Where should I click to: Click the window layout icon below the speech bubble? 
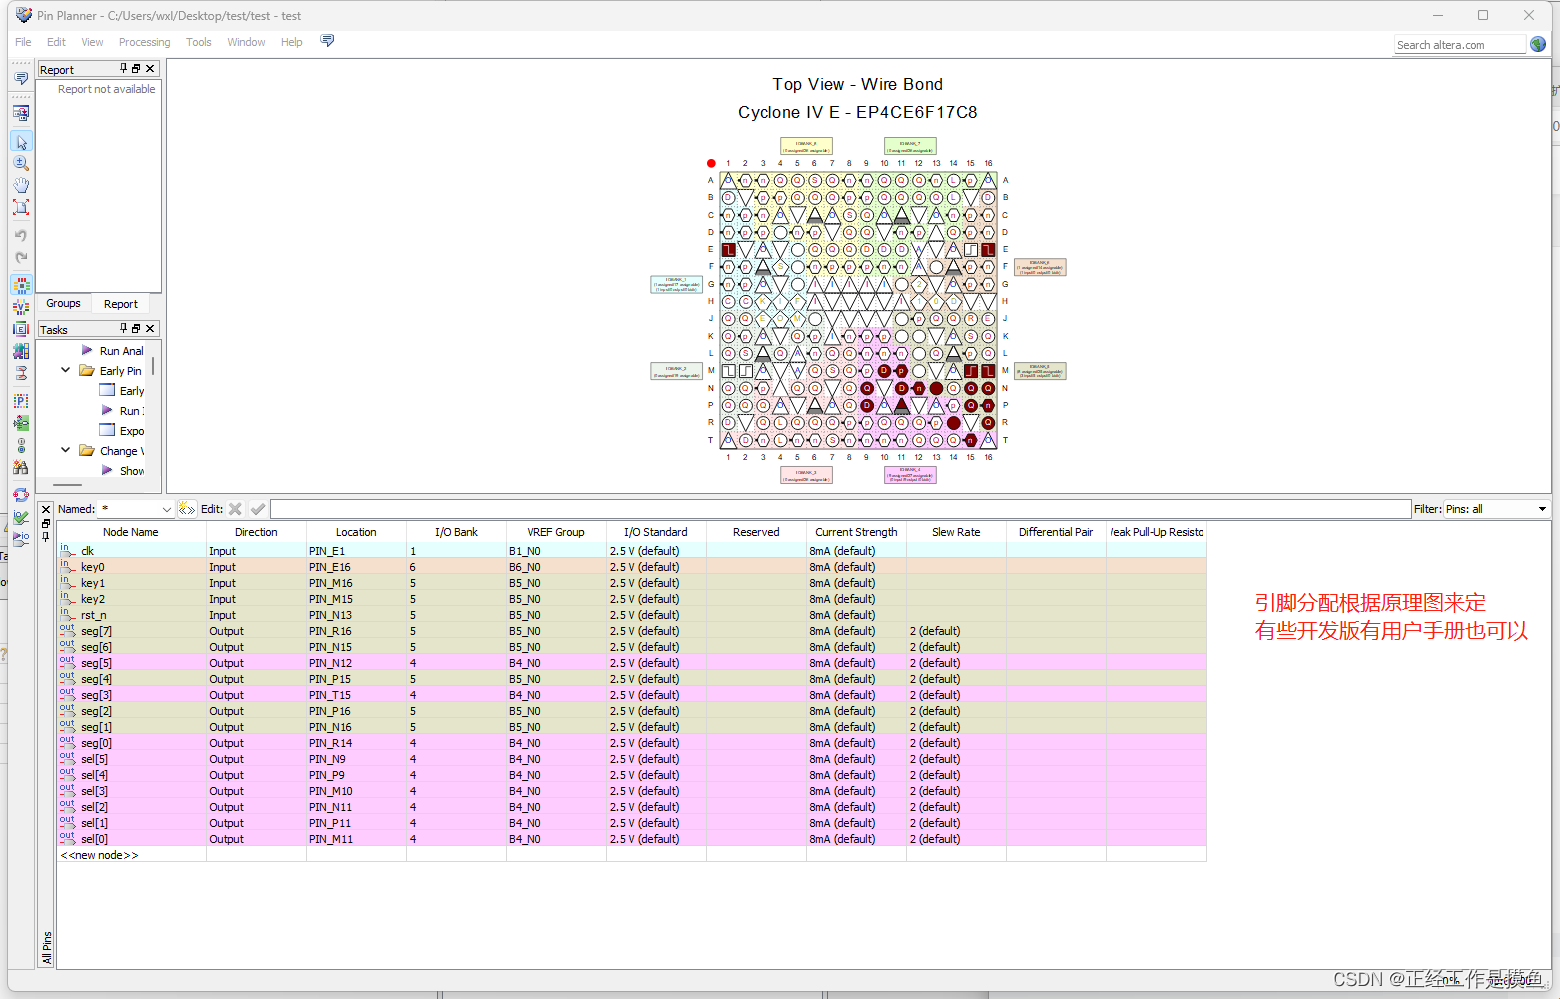21,113
